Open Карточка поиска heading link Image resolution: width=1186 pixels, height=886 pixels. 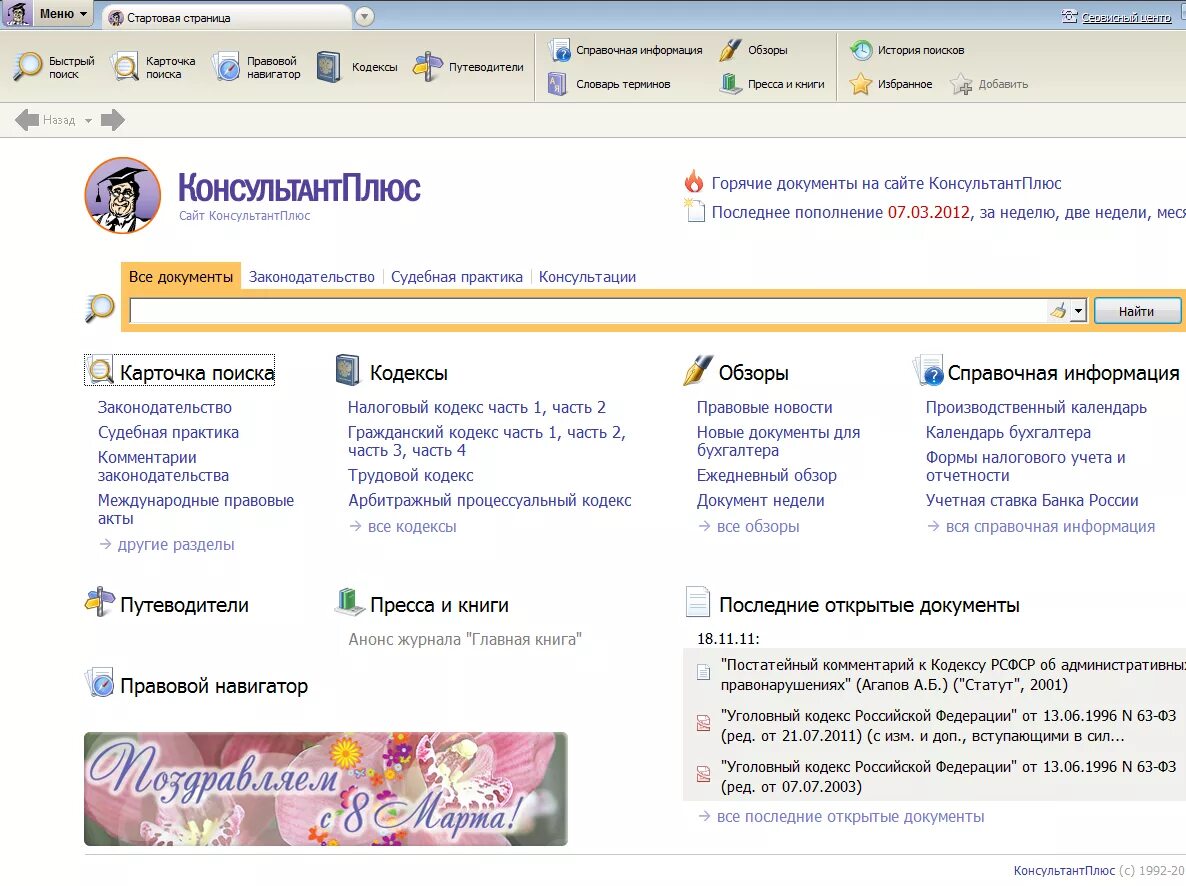[197, 372]
